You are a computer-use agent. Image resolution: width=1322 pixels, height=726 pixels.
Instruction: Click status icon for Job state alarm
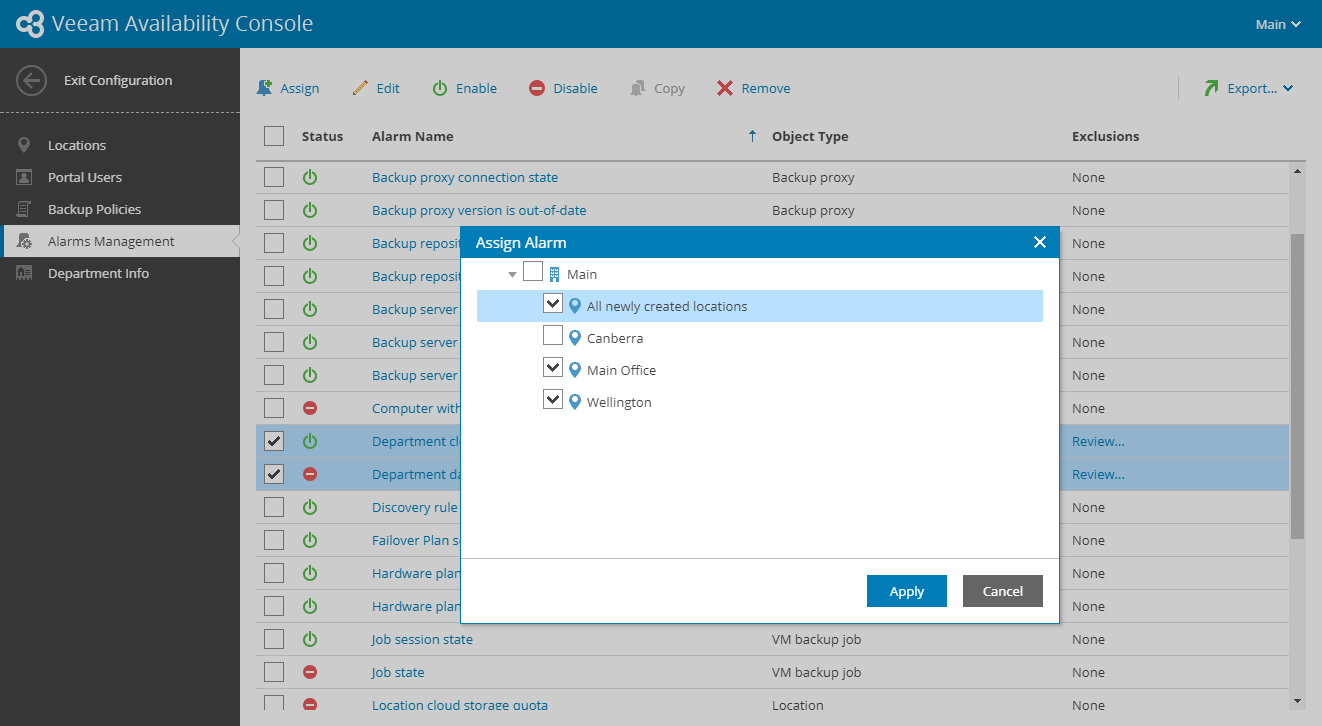pos(310,672)
